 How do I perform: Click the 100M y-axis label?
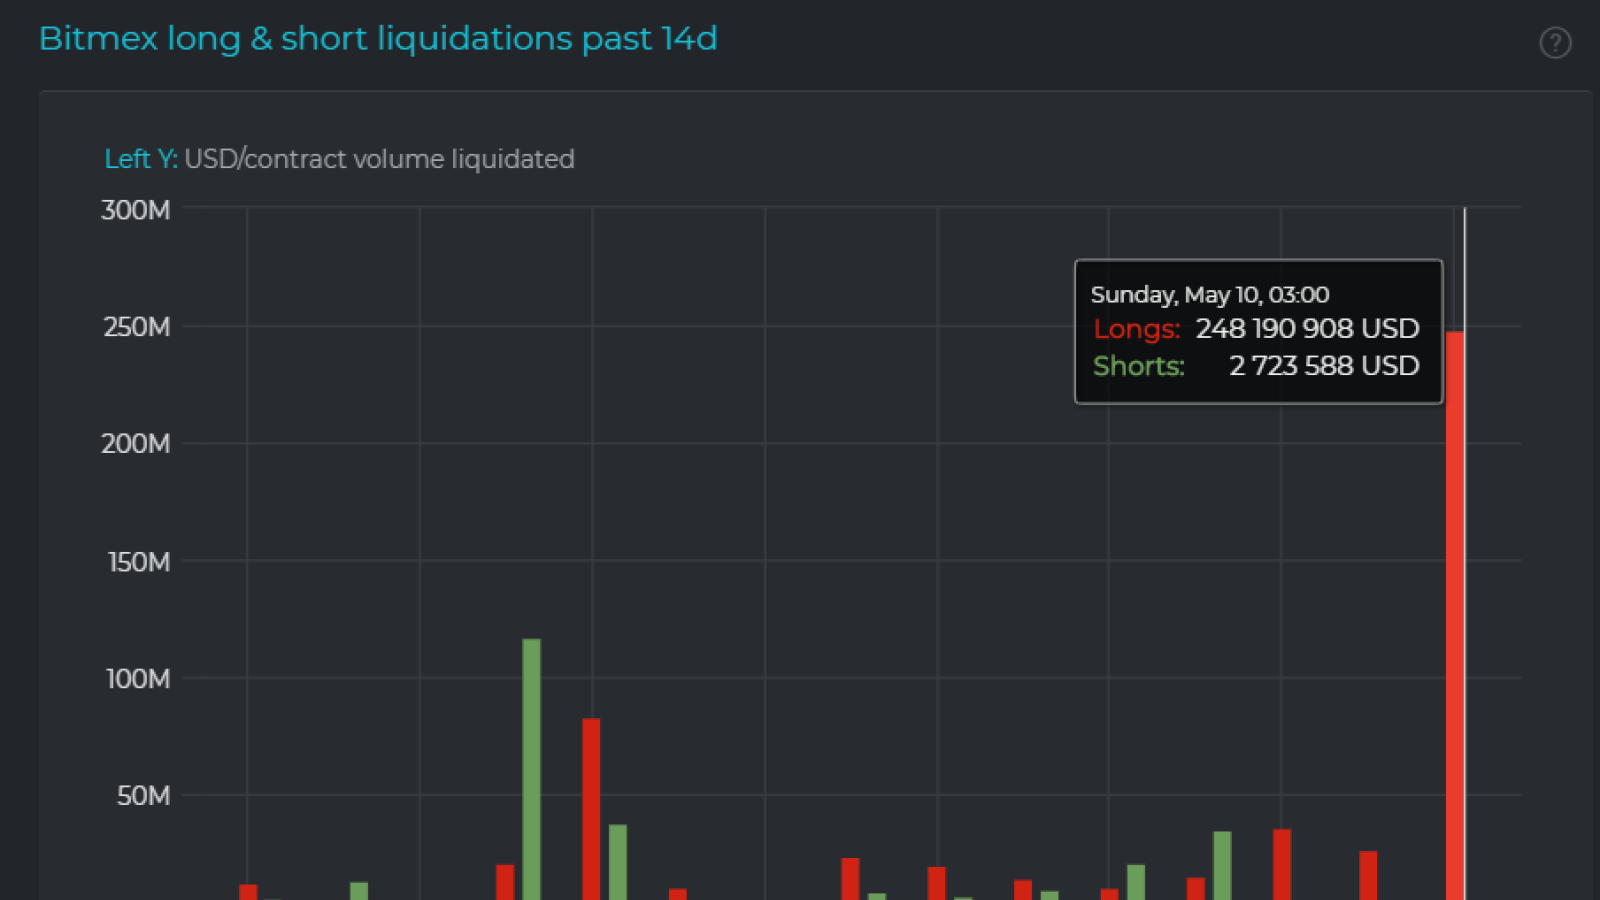tap(138, 679)
